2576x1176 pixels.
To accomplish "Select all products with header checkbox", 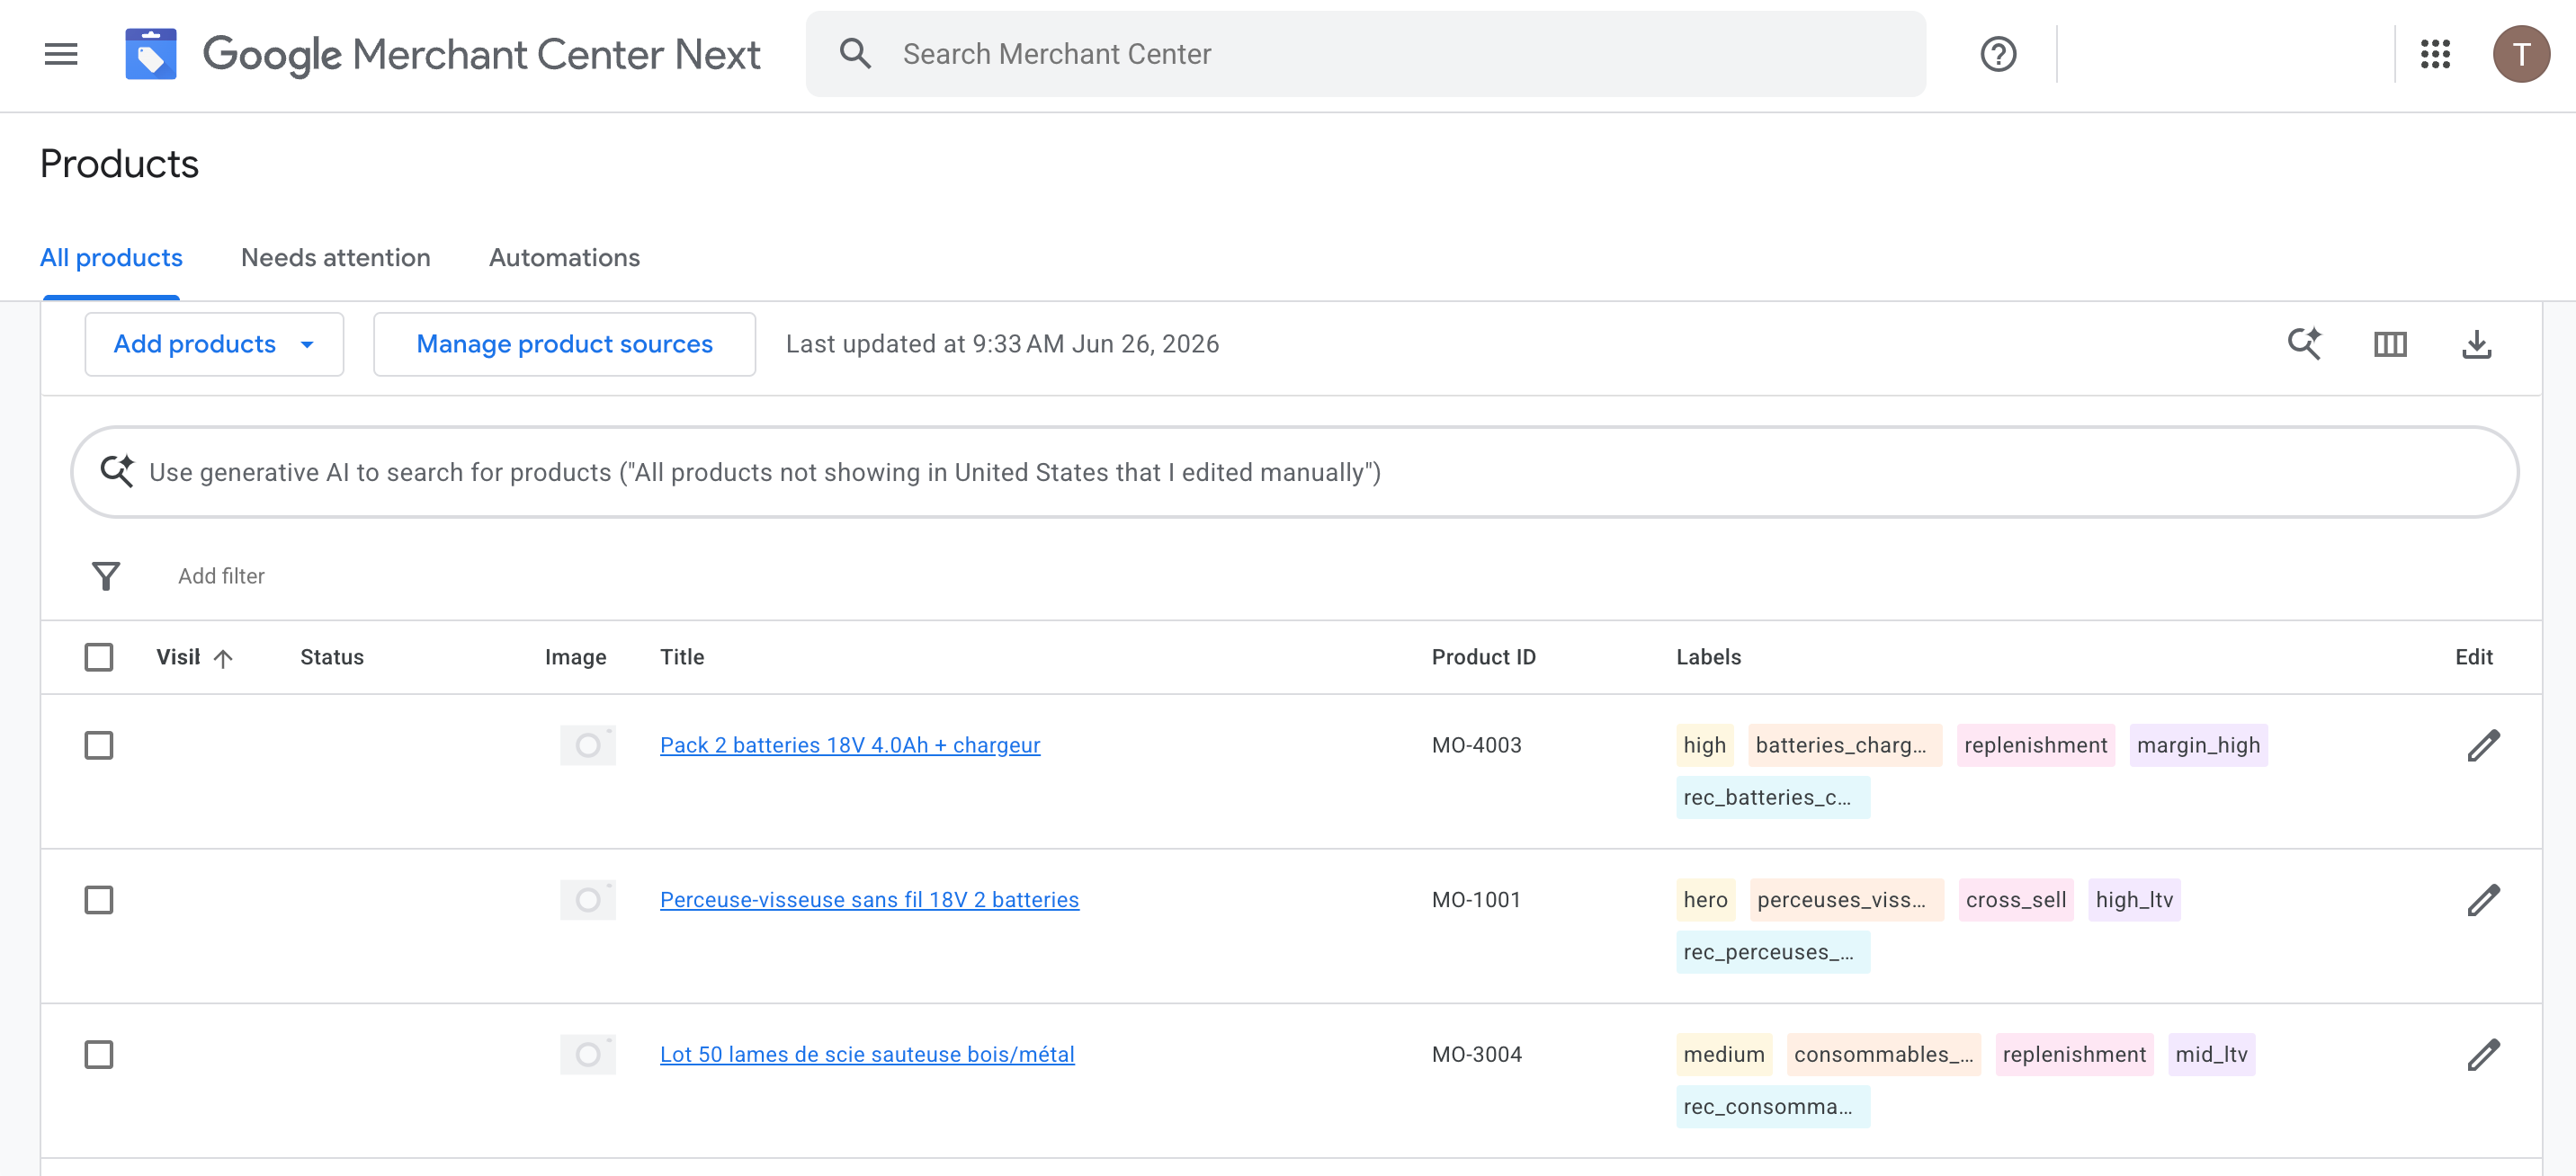I will [99, 657].
